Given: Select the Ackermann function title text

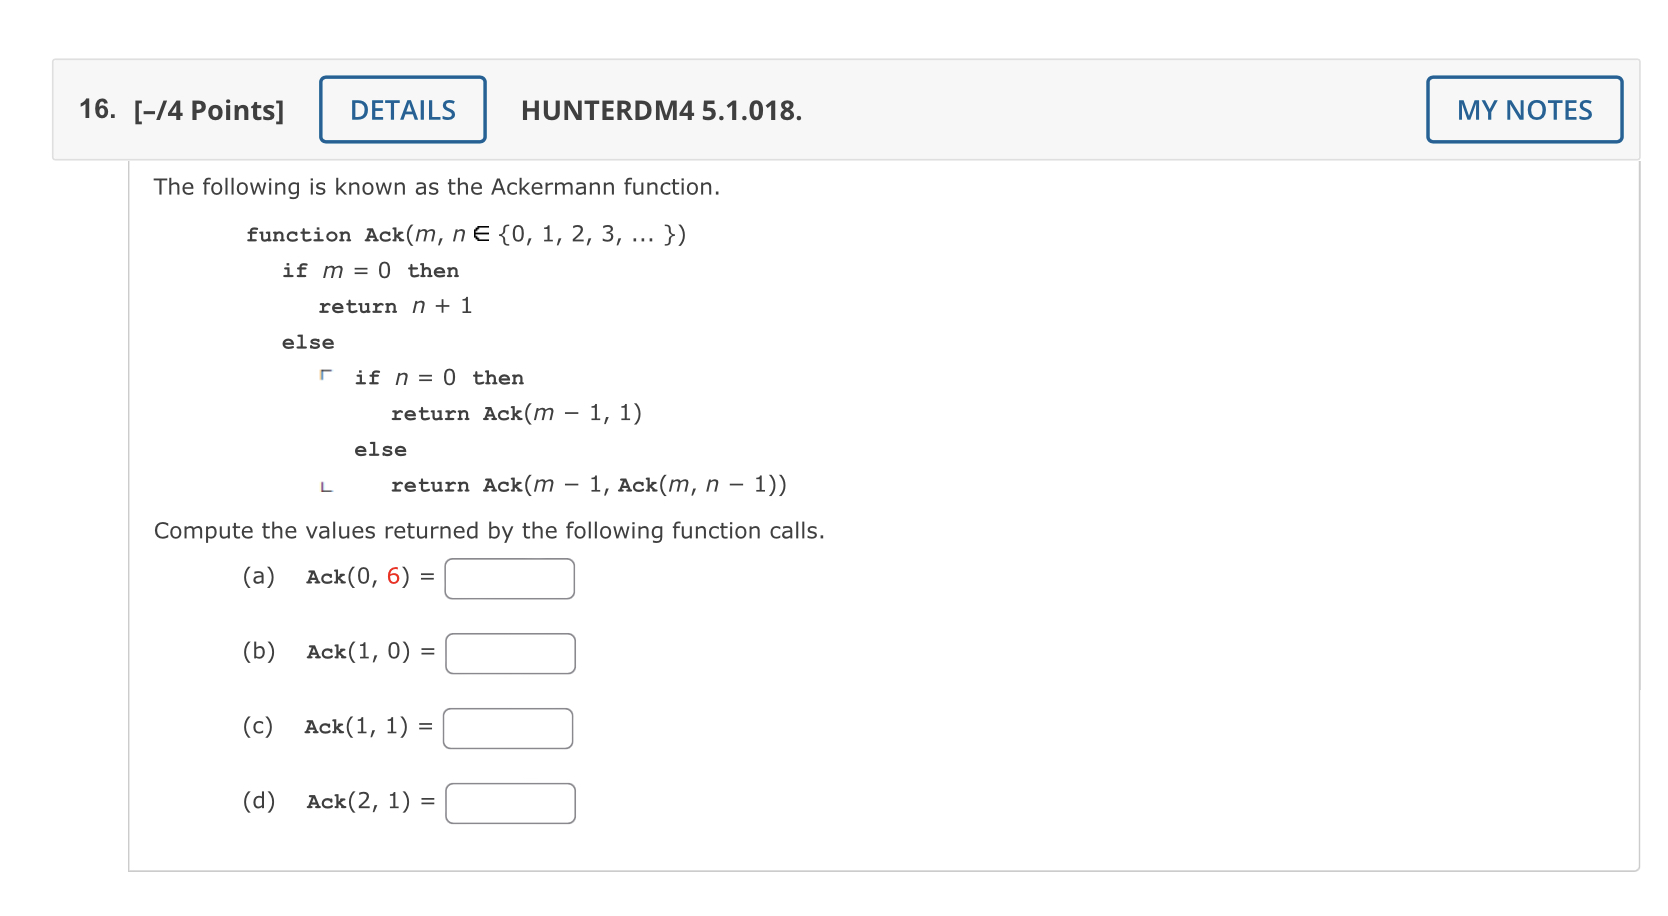Looking at the screenshot, I should point(437,187).
